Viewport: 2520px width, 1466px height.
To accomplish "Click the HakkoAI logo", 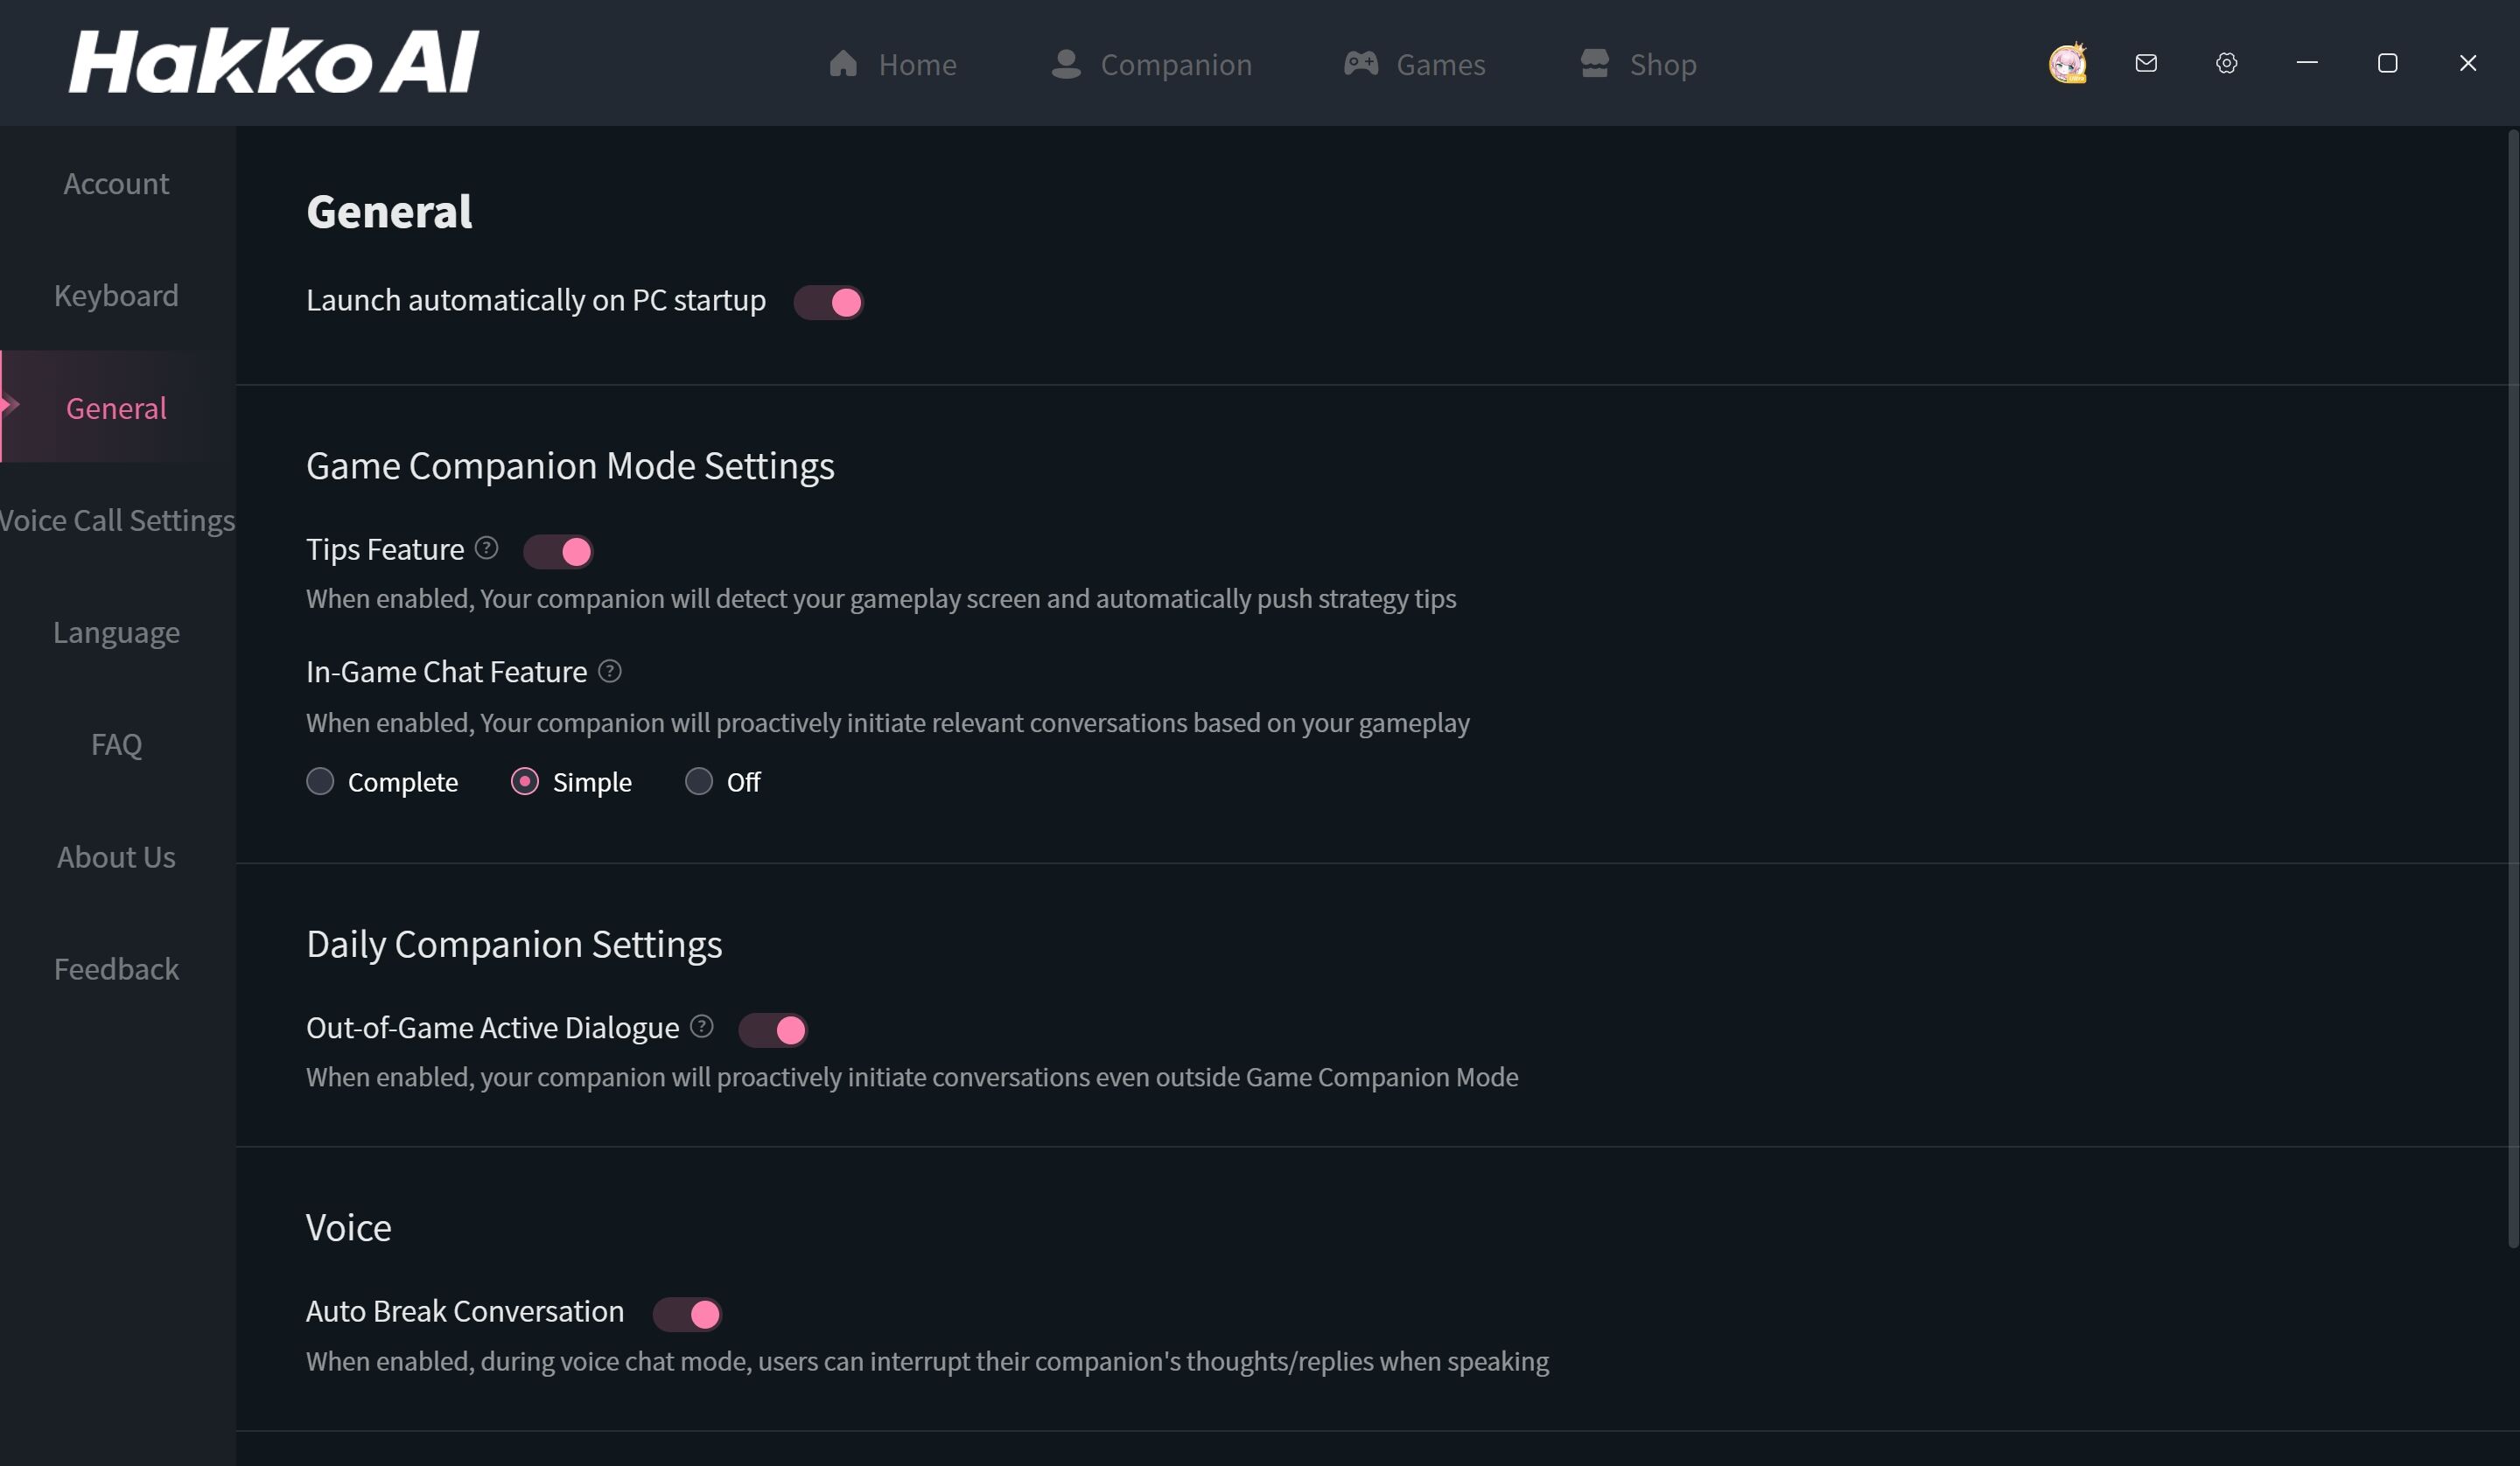I will 273,61.
